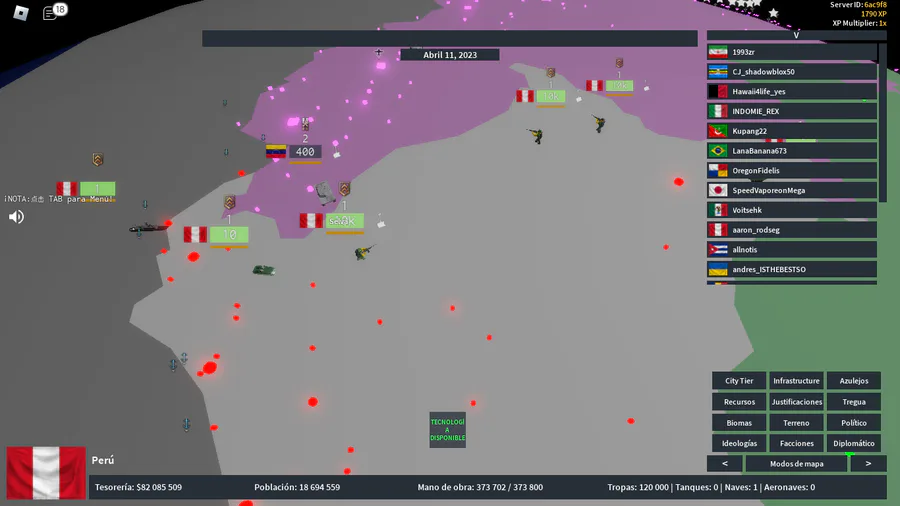Image resolution: width=900 pixels, height=506 pixels.
Task: Select player CJ_shadowblox50
Action: (x=792, y=72)
